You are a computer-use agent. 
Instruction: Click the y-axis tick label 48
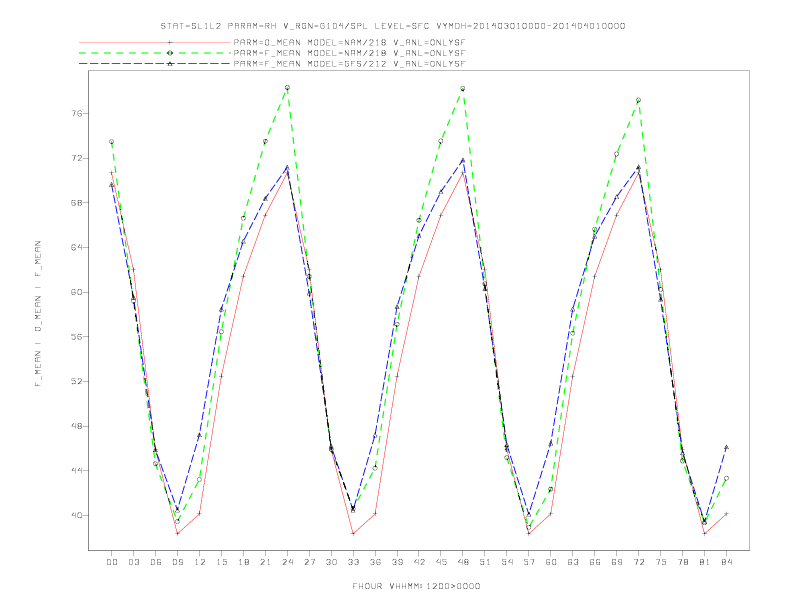point(76,426)
